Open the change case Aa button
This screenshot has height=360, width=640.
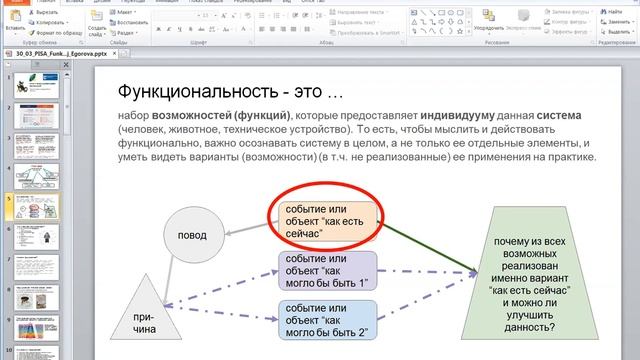pyautogui.click(x=227, y=29)
